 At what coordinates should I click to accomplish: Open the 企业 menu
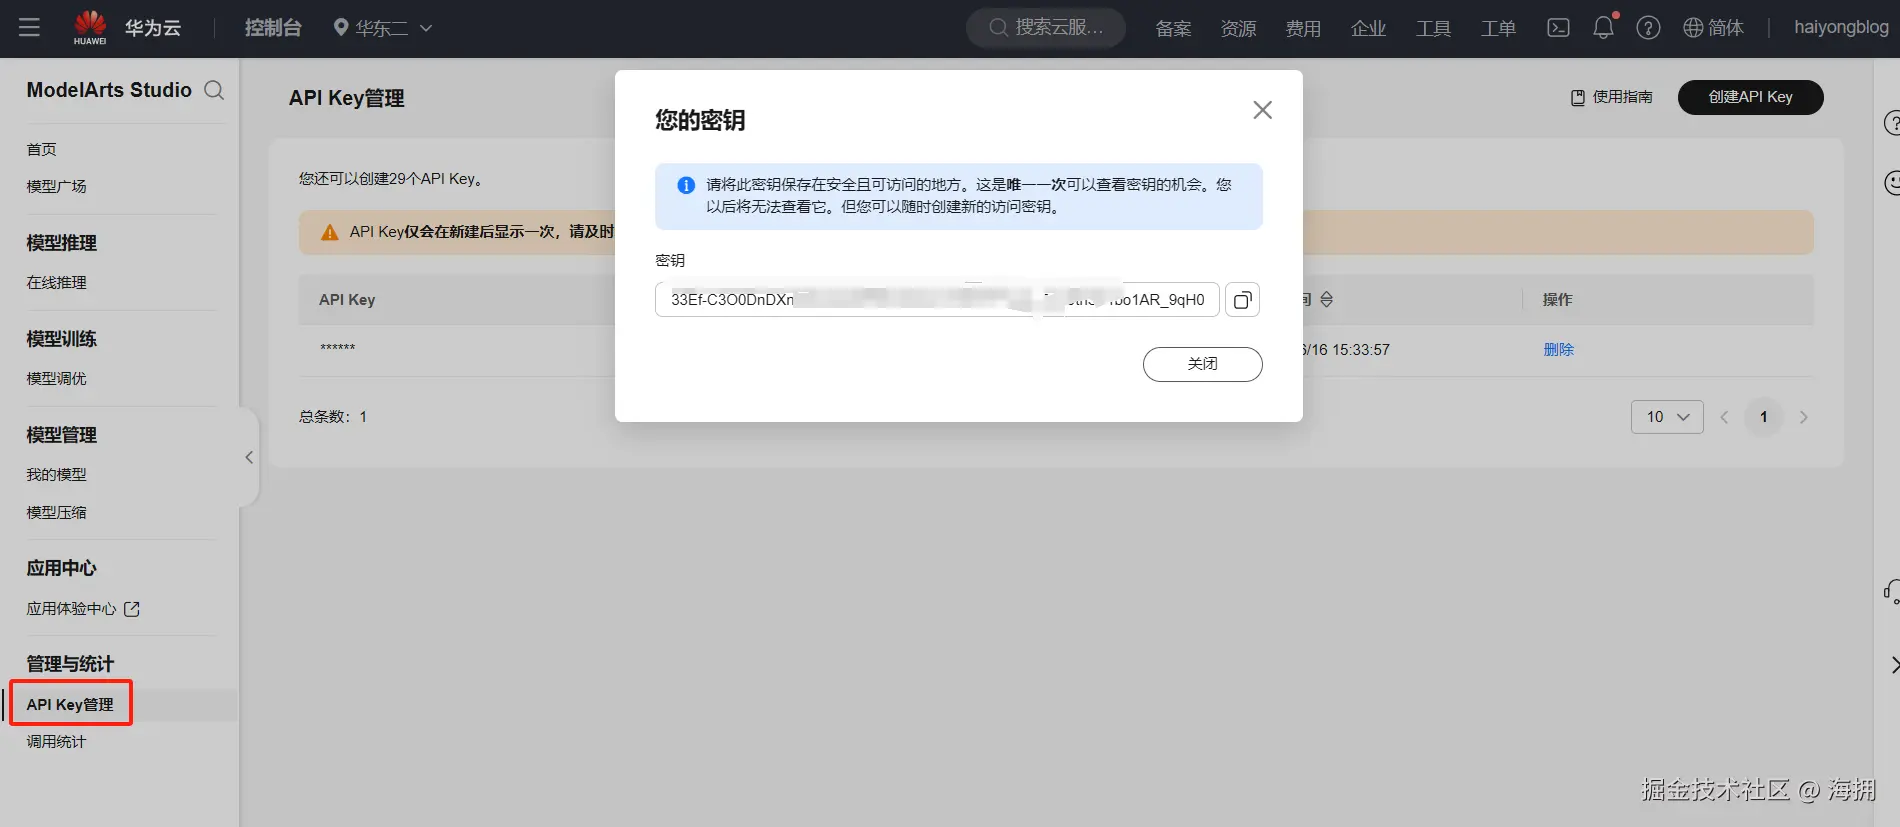click(x=1368, y=29)
